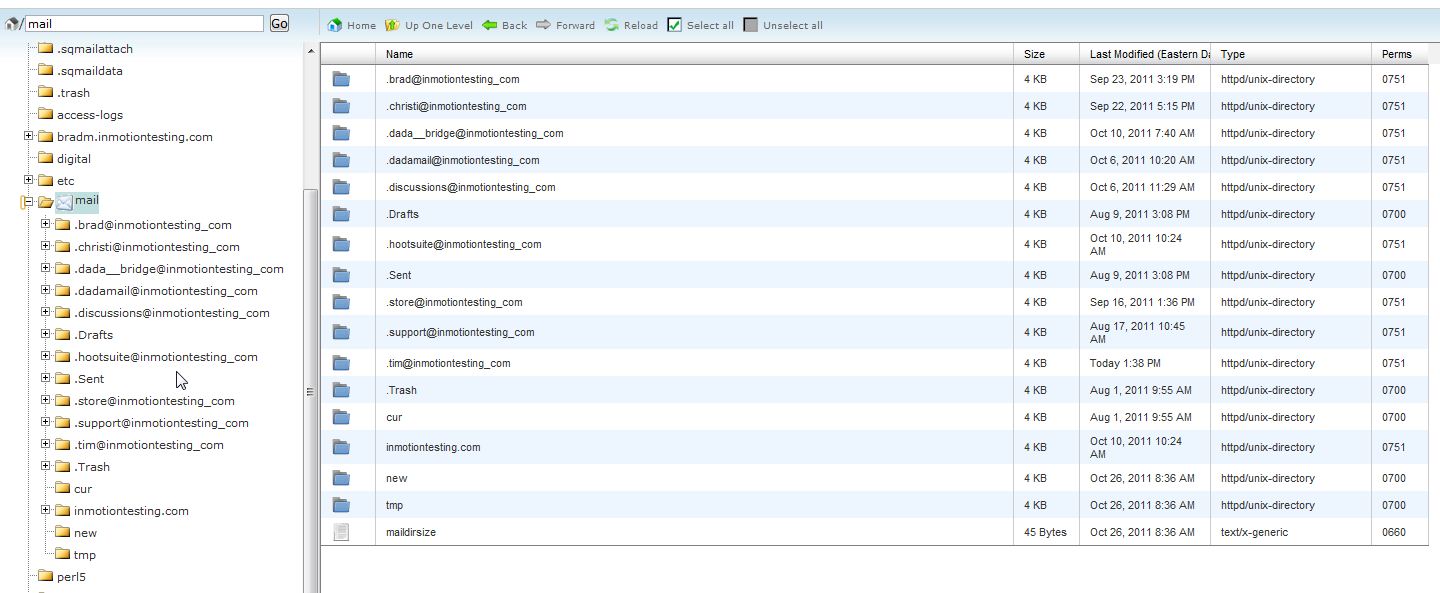The image size is (1440, 593).
Task: Expand the .brad@inmotiontesting_com tree node
Action: pos(45,225)
